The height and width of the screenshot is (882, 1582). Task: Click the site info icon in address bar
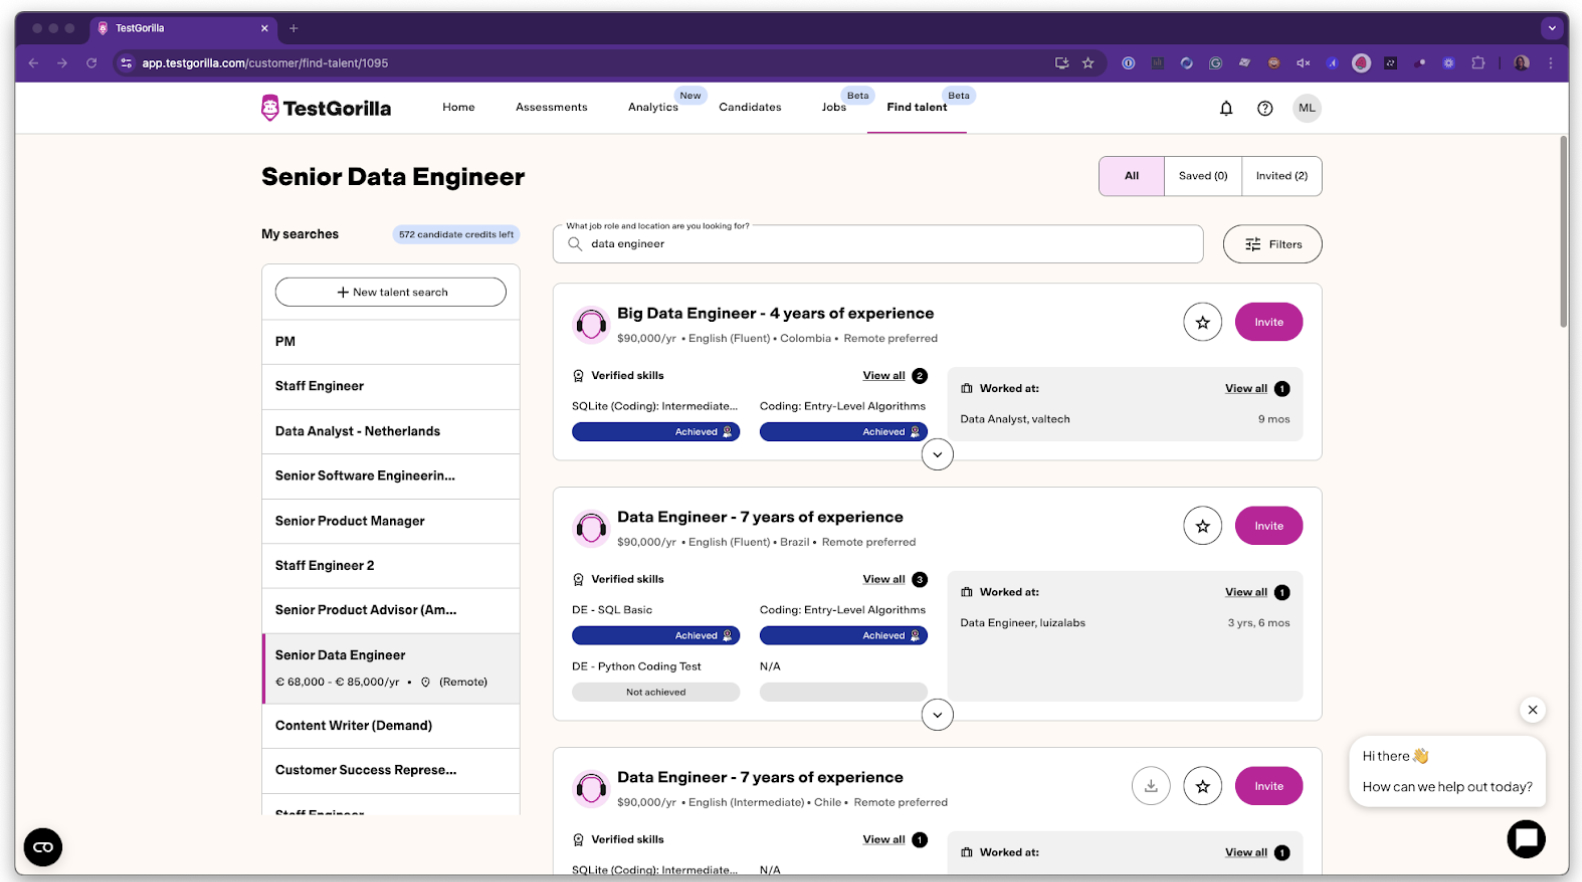click(x=126, y=63)
